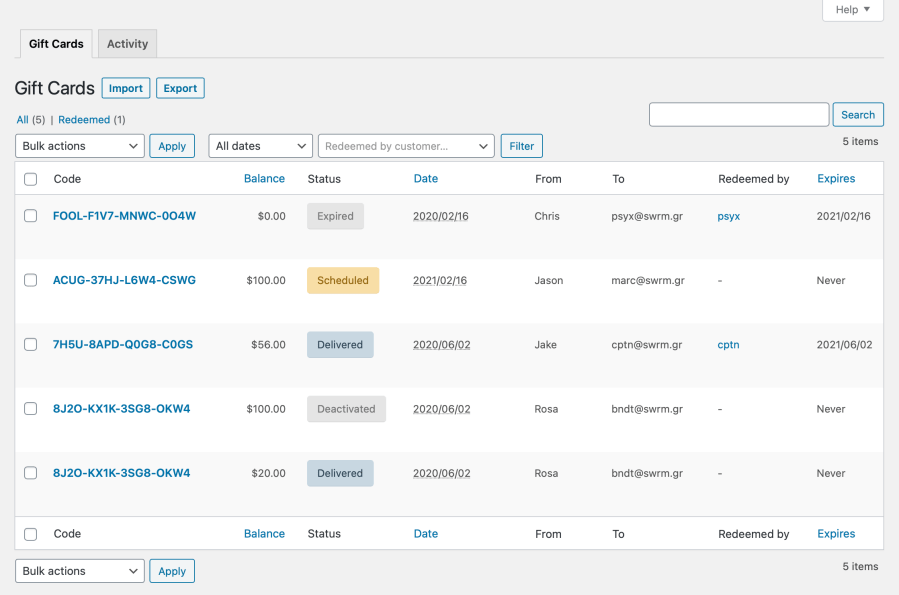
Task: Open the bottom Bulk actions dropdown
Action: pos(79,570)
